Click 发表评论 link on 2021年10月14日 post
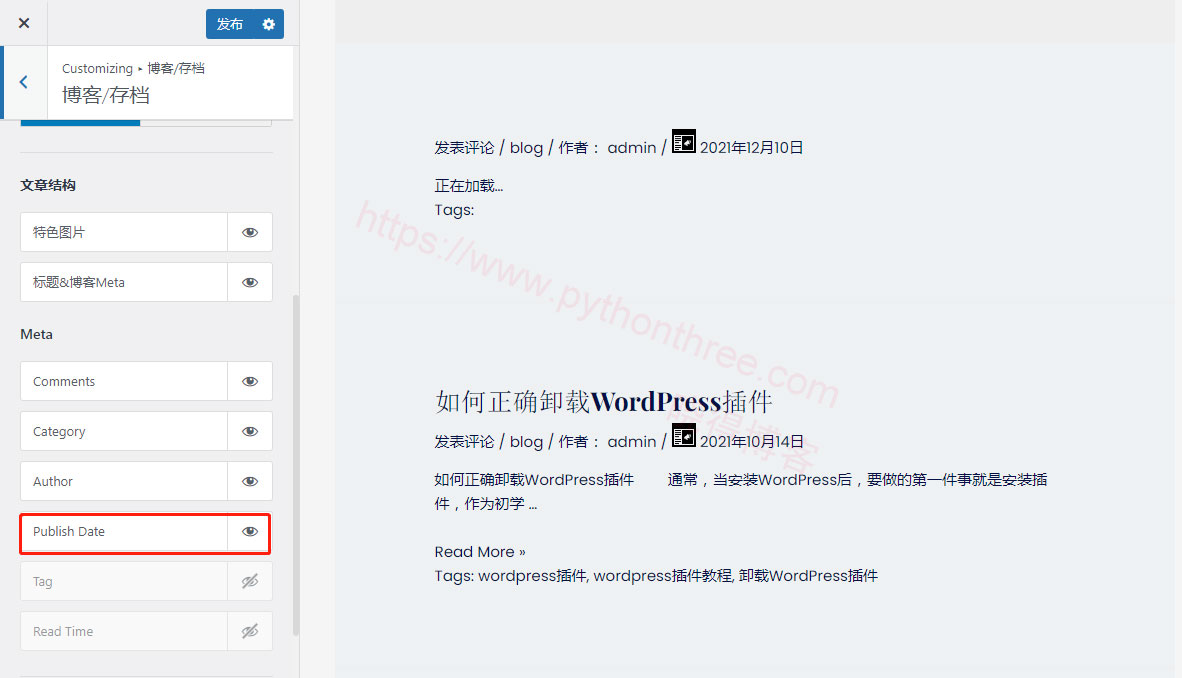Screen dimensions: 1182x678 coord(464,442)
